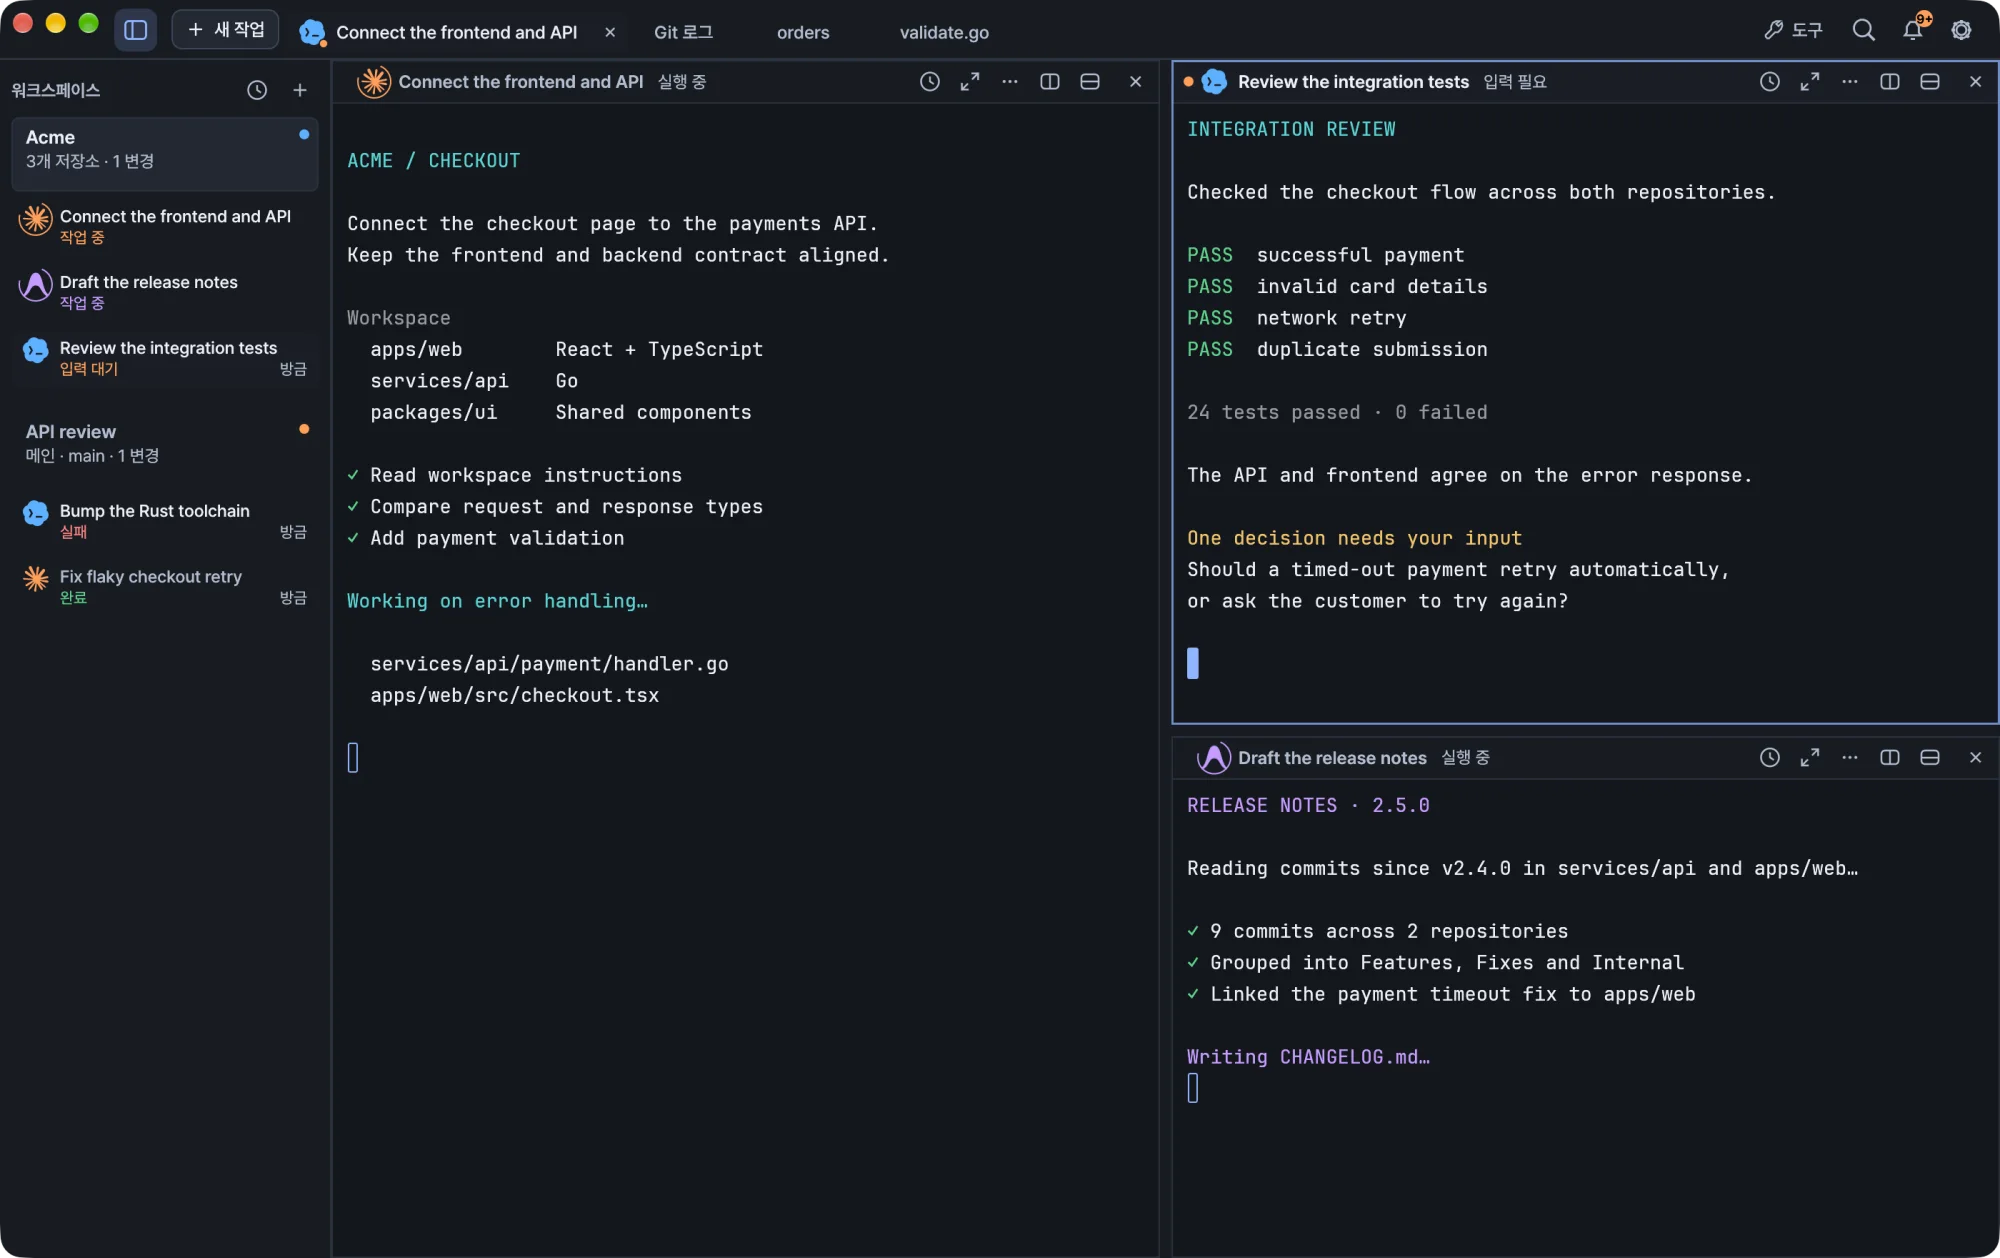The width and height of the screenshot is (2000, 1258).
Task: Open more options in Review integration tests pane
Action: pyautogui.click(x=1850, y=82)
